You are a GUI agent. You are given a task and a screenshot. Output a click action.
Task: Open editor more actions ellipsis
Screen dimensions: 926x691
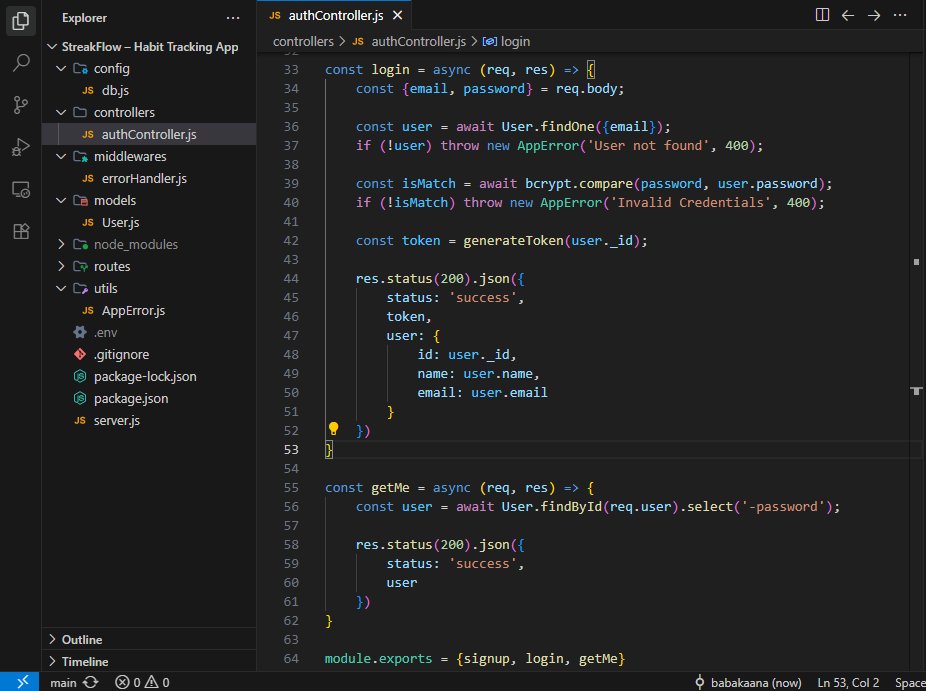tap(900, 15)
